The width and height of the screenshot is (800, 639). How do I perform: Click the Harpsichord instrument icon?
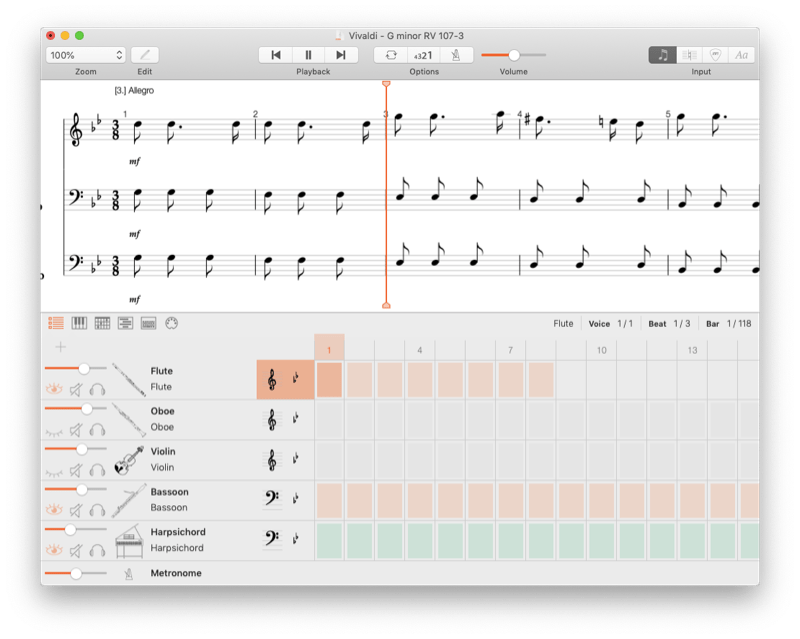pyautogui.click(x=129, y=541)
